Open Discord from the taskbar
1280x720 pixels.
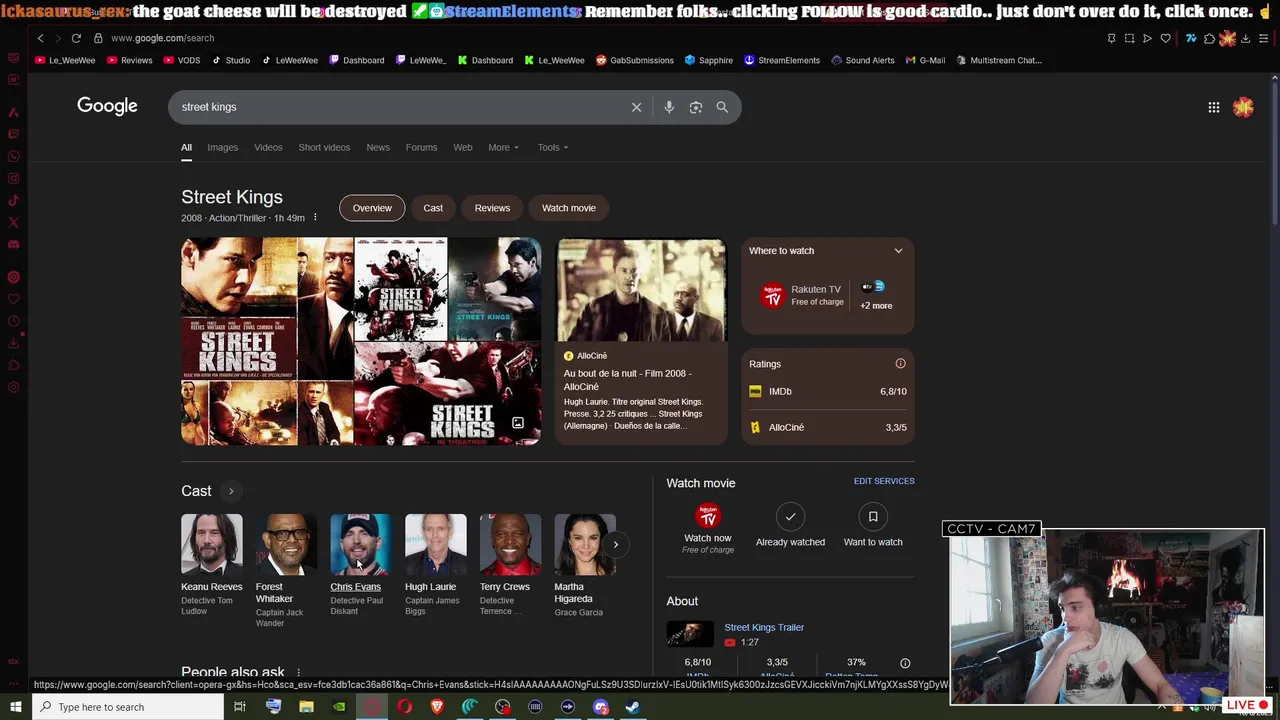[x=600, y=707]
